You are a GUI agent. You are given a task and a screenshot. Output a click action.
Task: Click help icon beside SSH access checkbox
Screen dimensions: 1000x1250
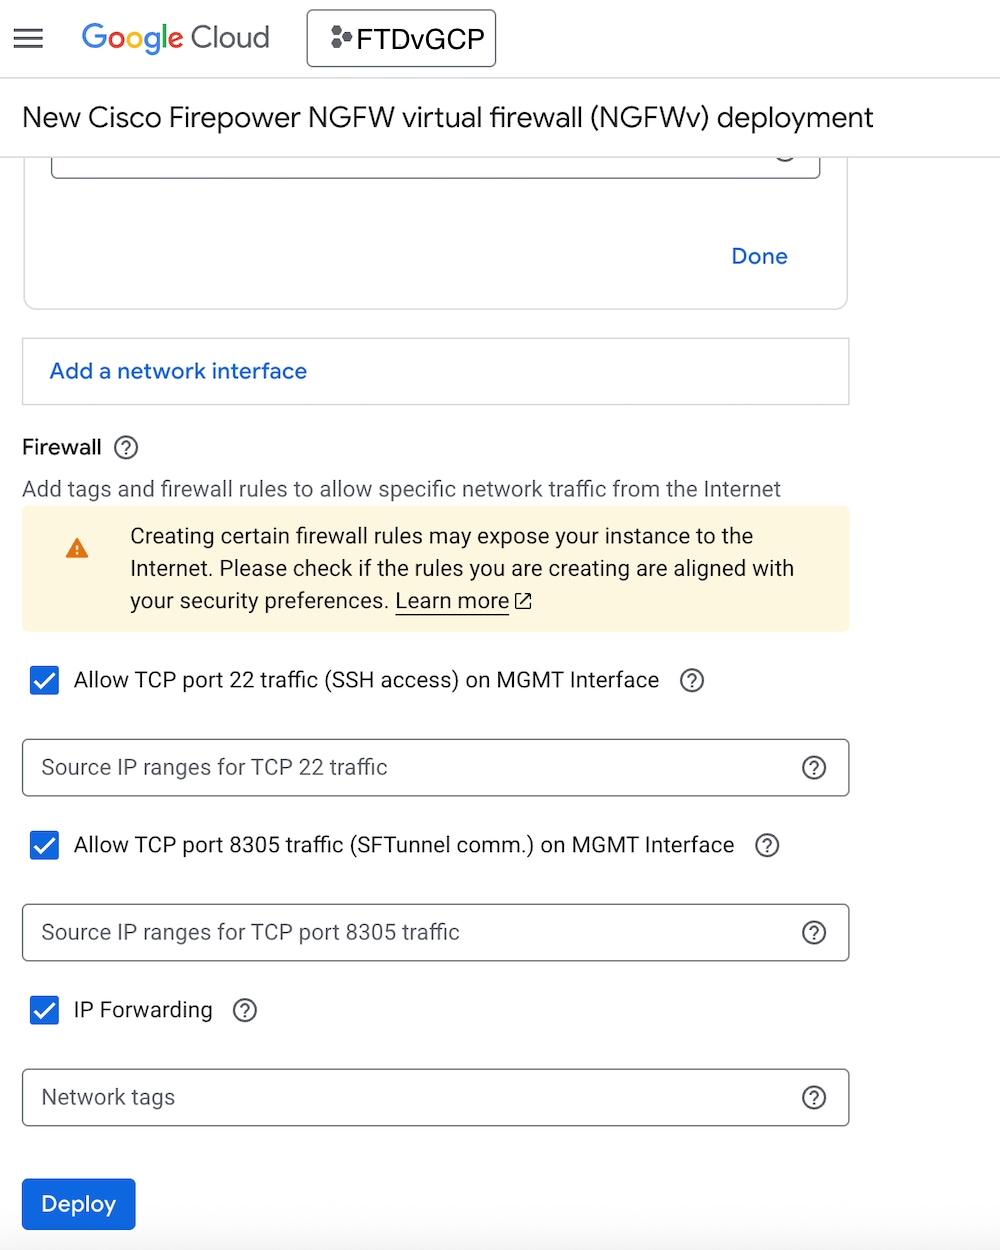(x=692, y=680)
